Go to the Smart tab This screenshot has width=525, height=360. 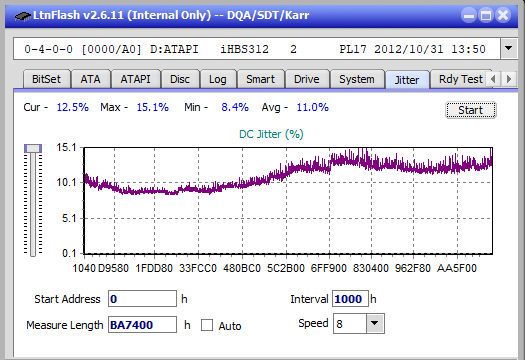click(x=260, y=79)
